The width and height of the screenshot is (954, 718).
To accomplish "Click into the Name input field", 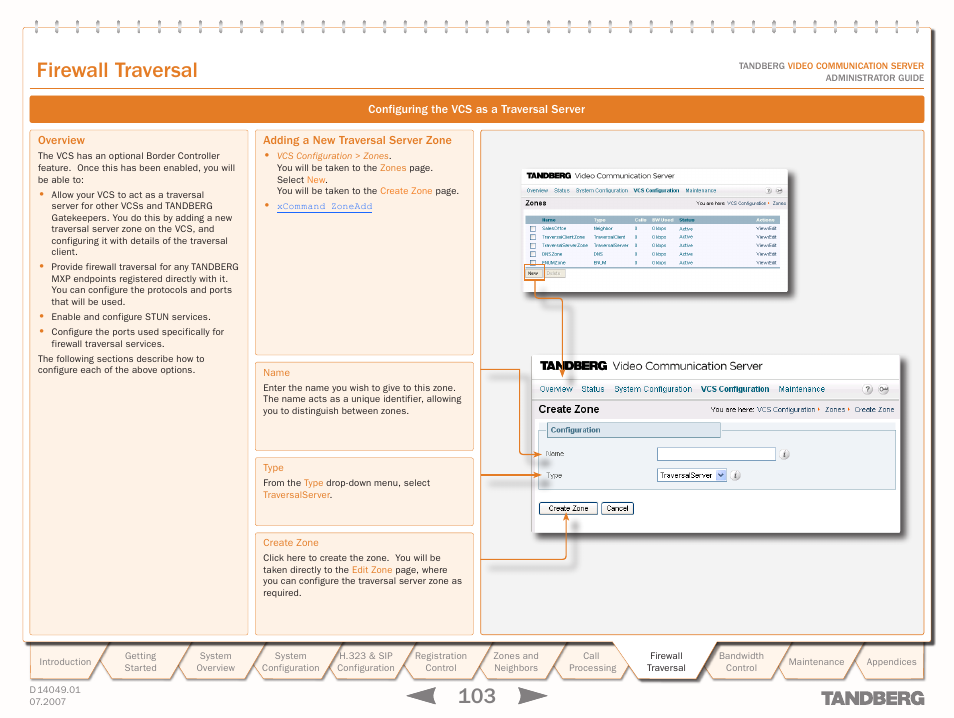I will (x=716, y=454).
